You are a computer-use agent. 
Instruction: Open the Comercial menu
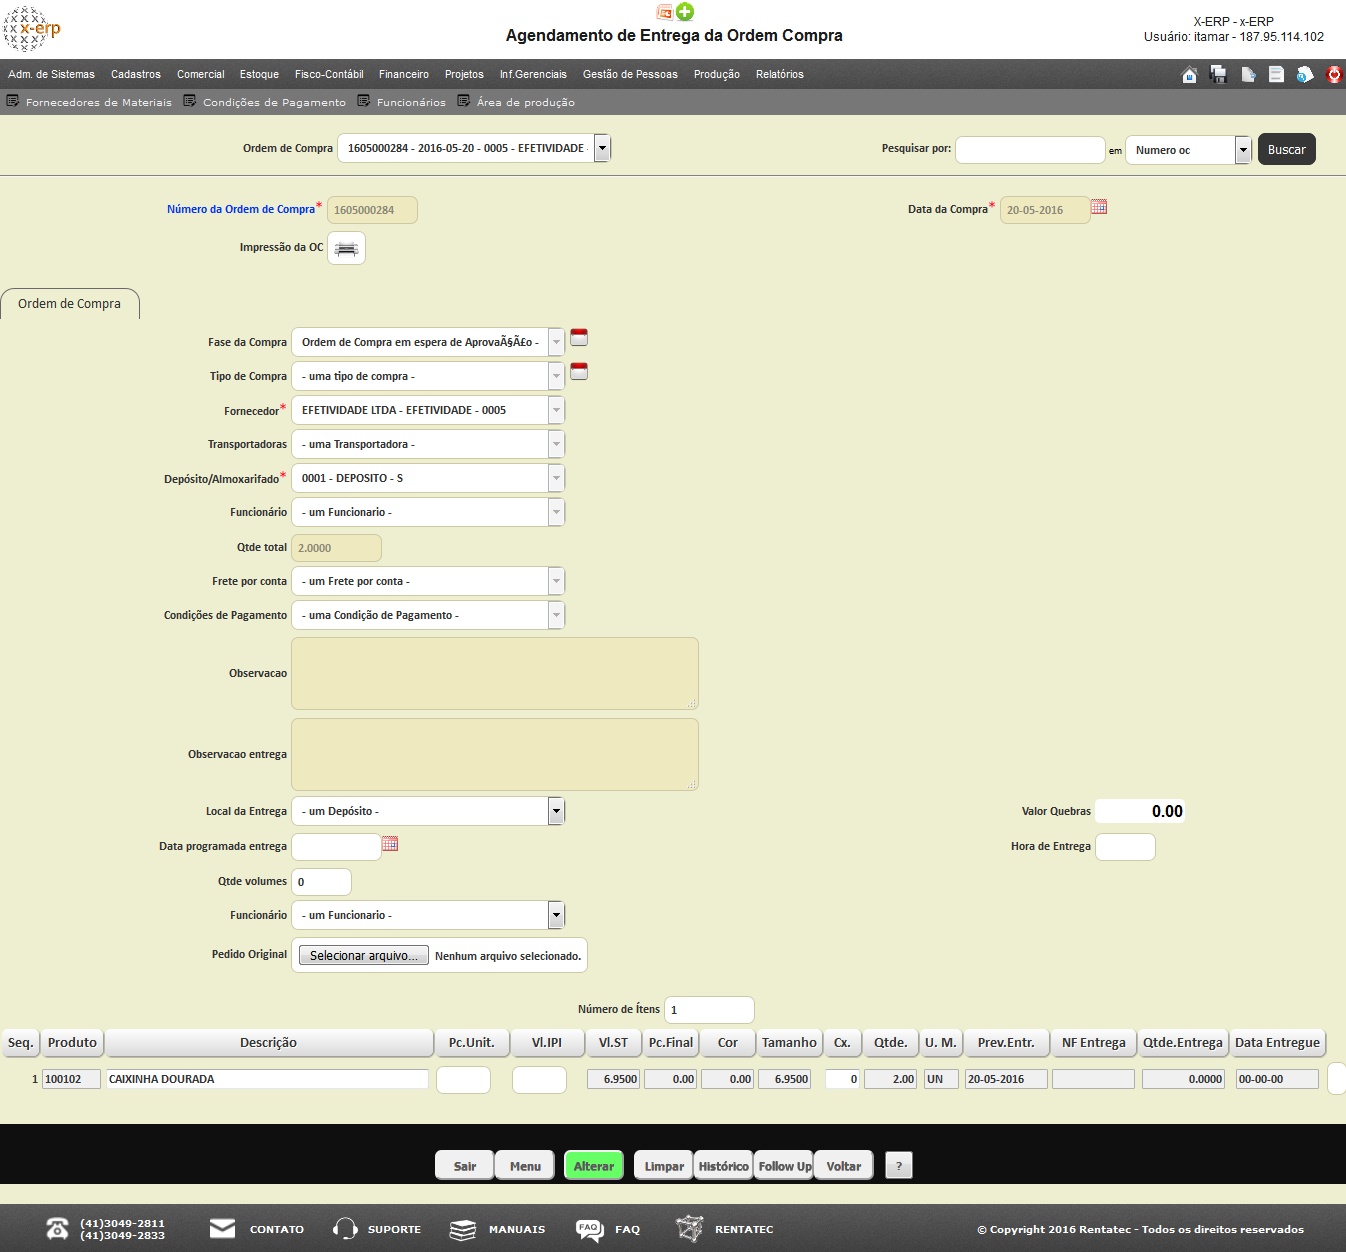coord(201,74)
